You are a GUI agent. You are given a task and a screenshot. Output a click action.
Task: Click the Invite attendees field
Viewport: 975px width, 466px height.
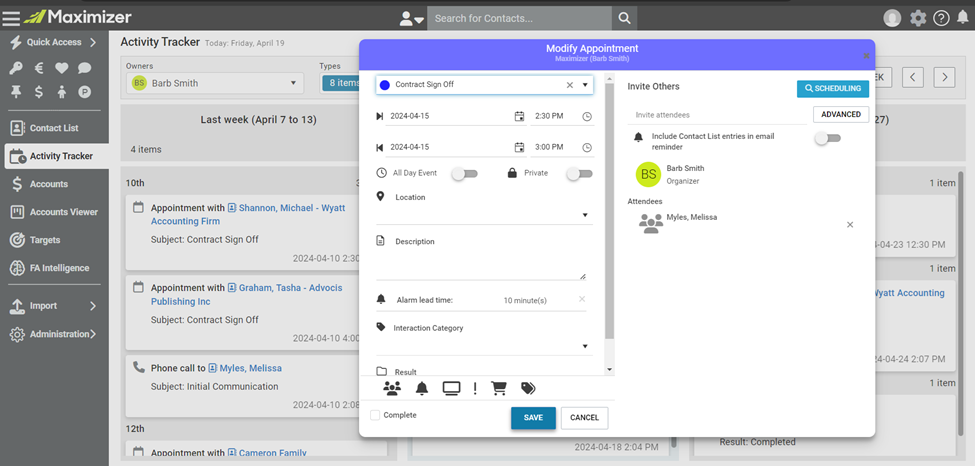[716, 115]
